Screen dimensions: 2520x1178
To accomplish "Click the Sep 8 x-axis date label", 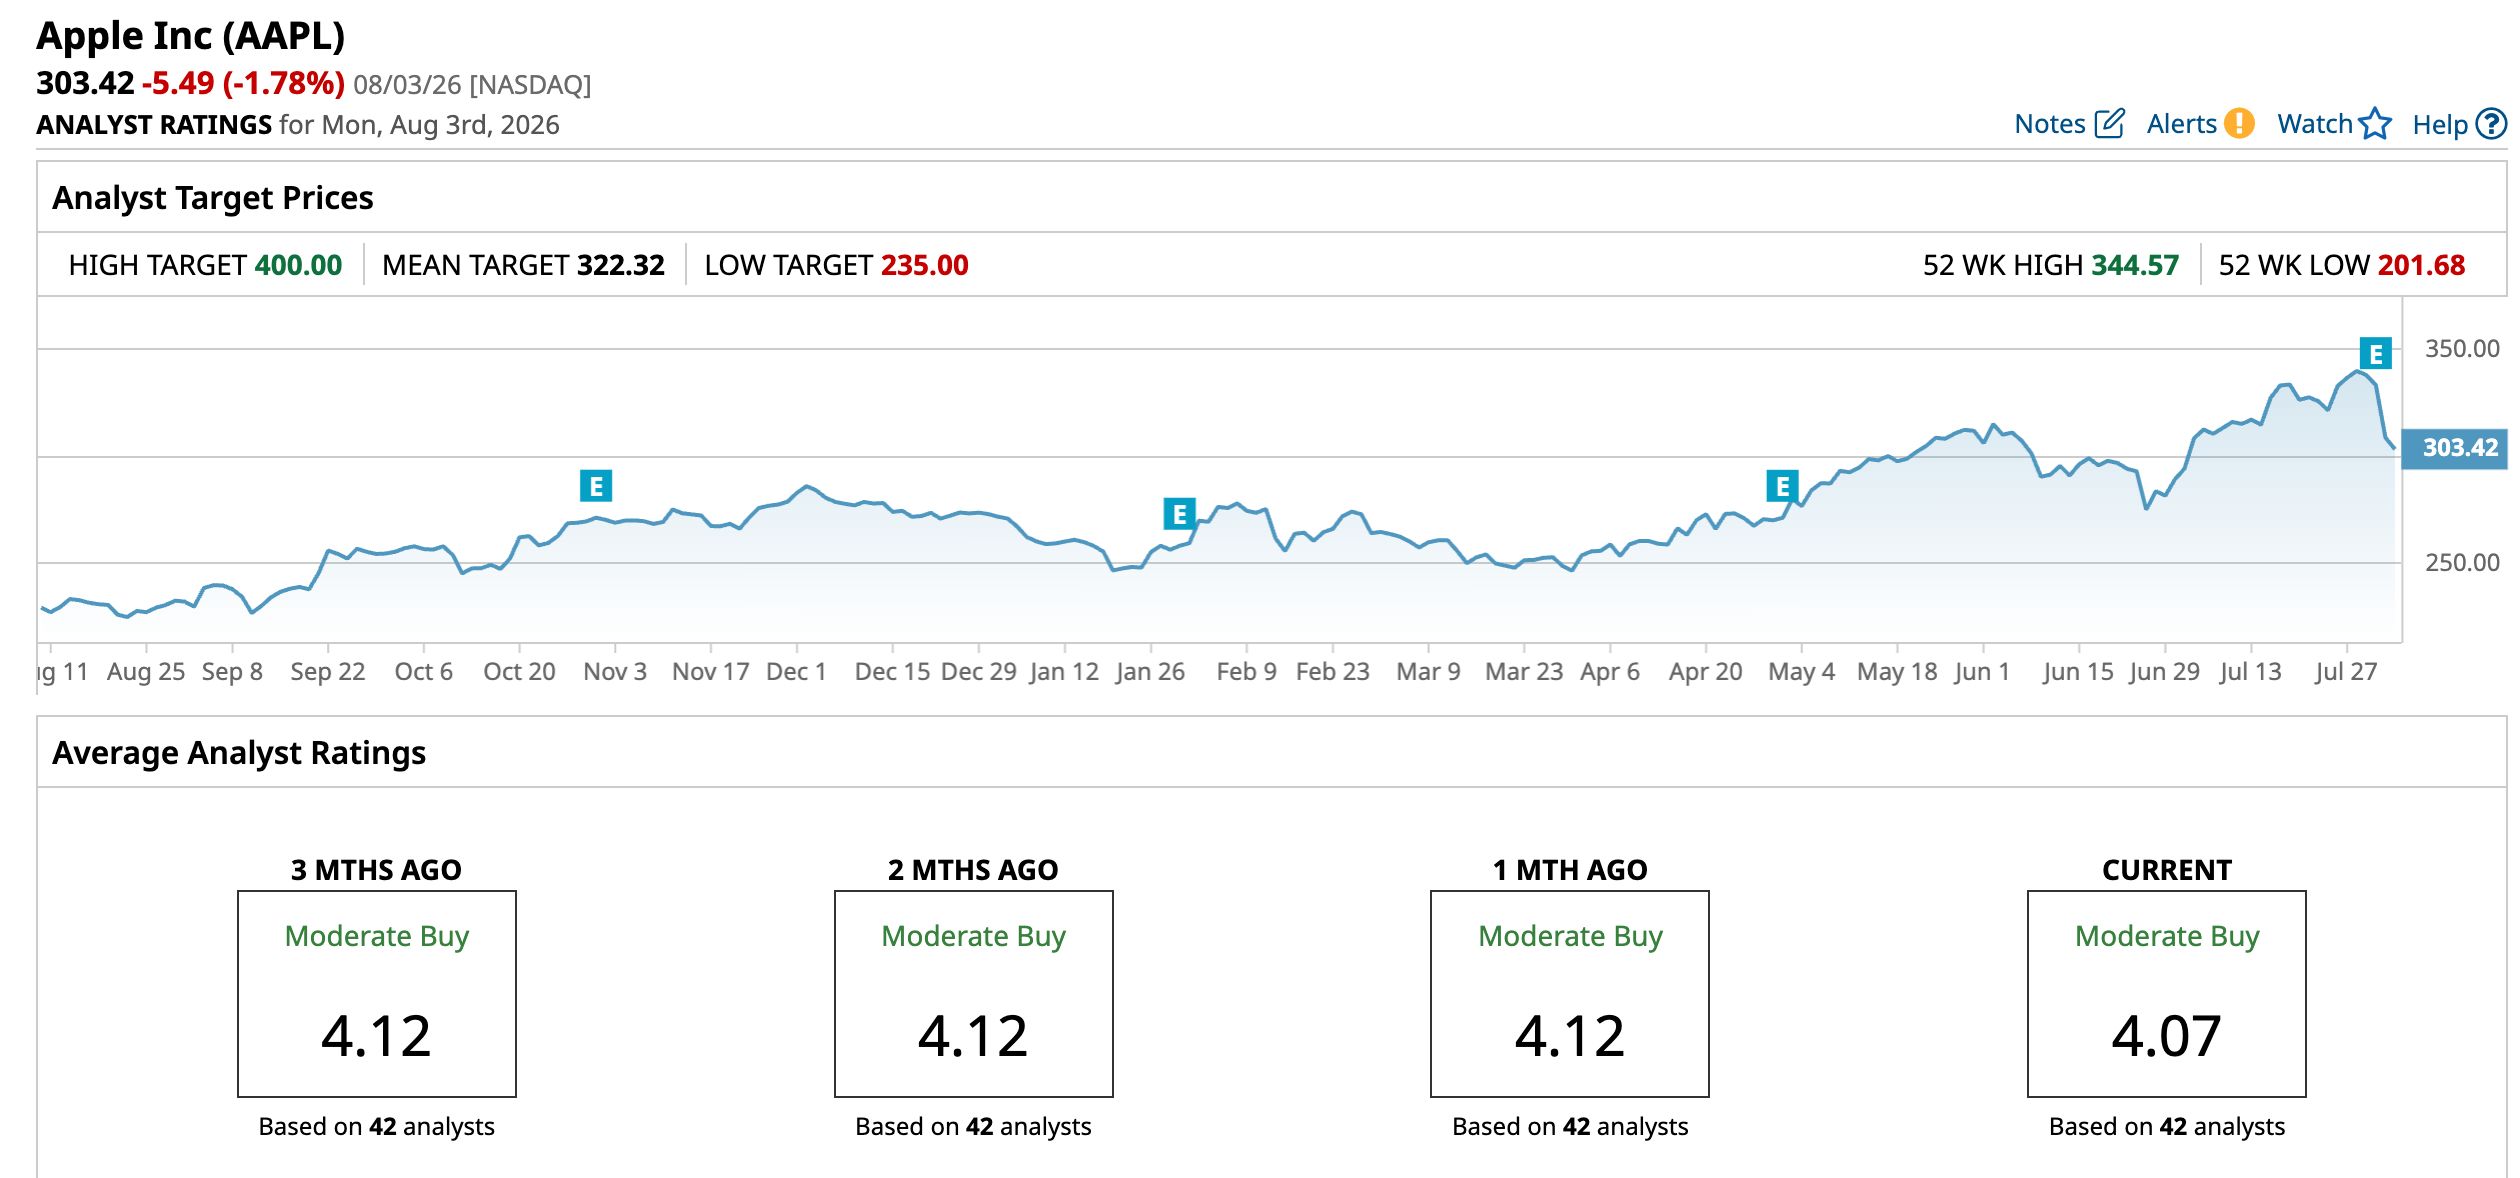I will click(232, 672).
